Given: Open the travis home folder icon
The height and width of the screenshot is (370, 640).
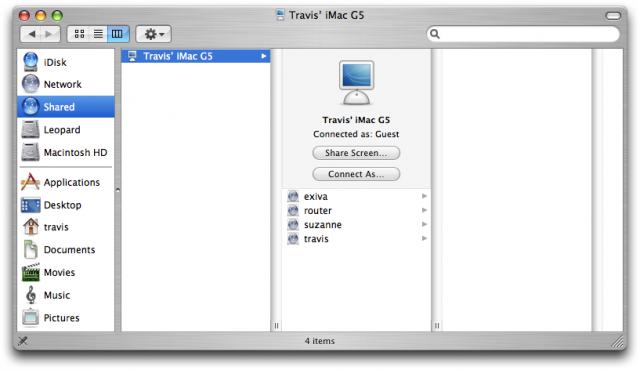Looking at the screenshot, I should [31, 227].
